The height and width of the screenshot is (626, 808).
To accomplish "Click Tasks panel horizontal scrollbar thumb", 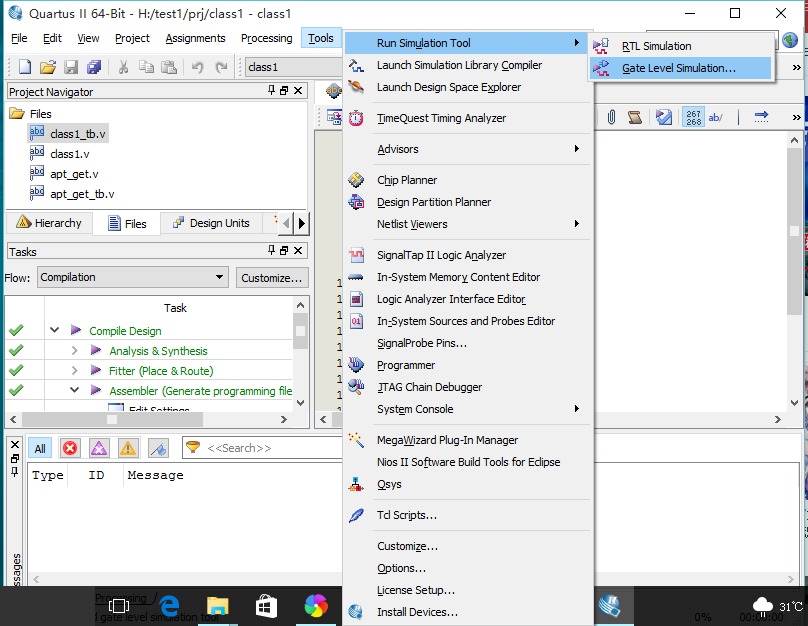I will click(111, 419).
